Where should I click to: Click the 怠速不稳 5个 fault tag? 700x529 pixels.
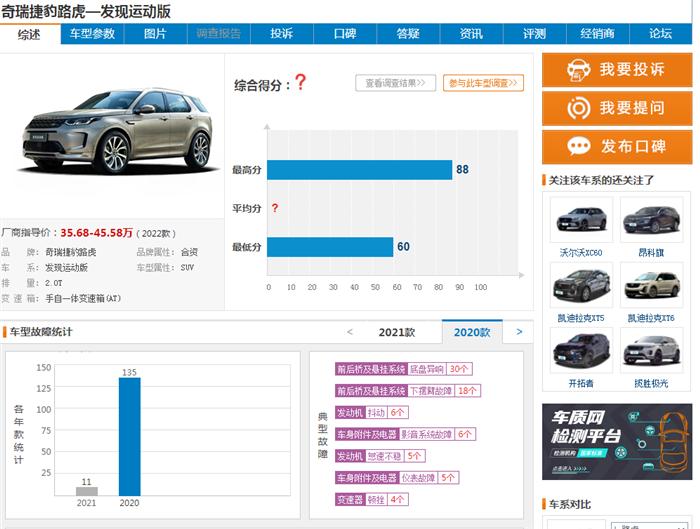click(380, 456)
